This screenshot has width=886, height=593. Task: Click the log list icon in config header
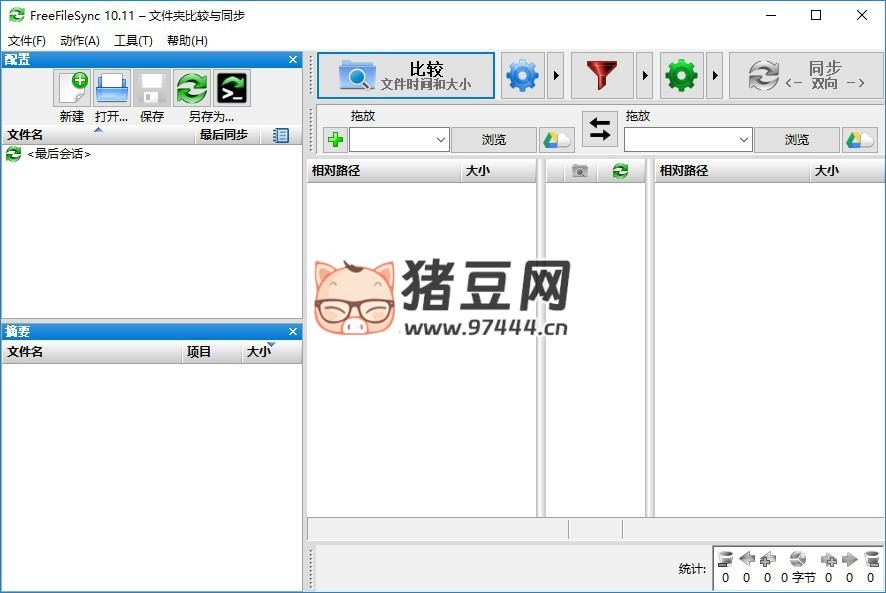(281, 135)
